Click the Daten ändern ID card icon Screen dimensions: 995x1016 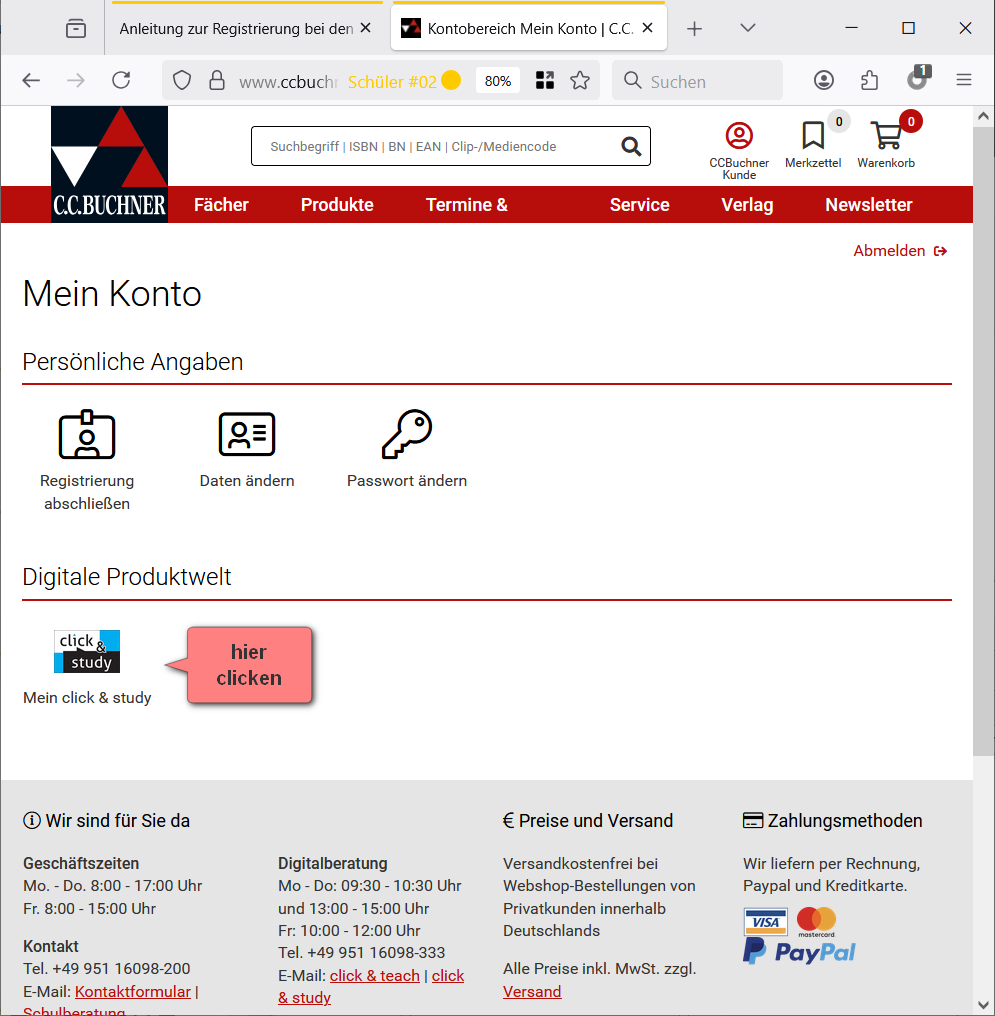247,434
